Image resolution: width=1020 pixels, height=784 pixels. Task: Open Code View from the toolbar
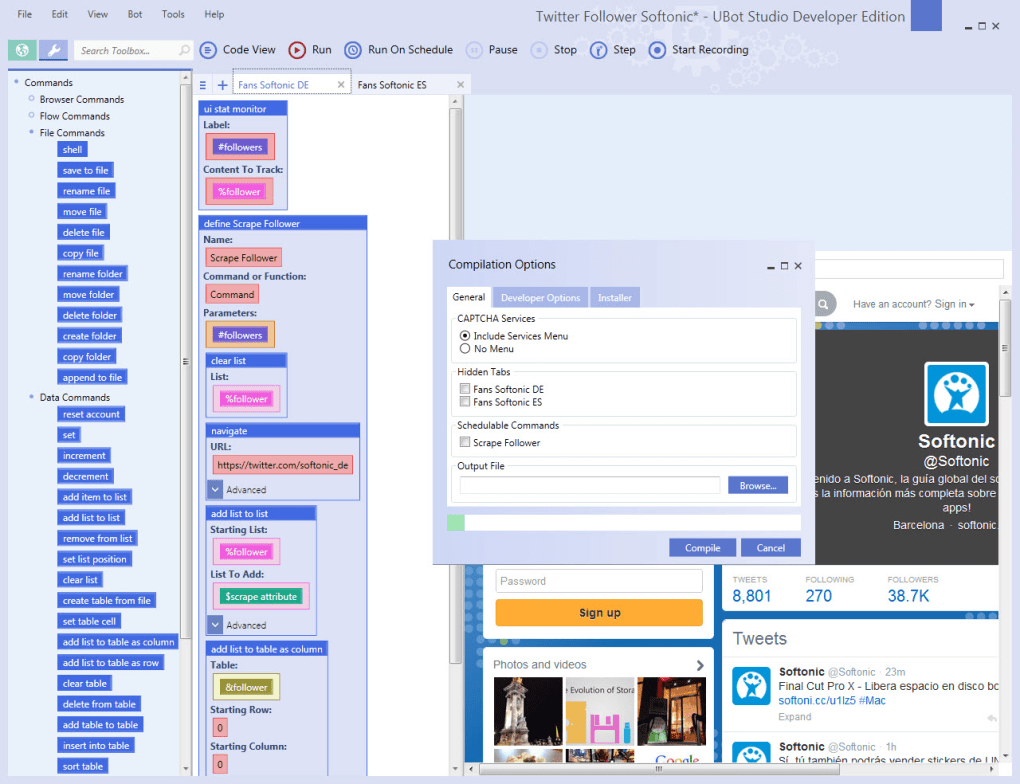point(237,50)
